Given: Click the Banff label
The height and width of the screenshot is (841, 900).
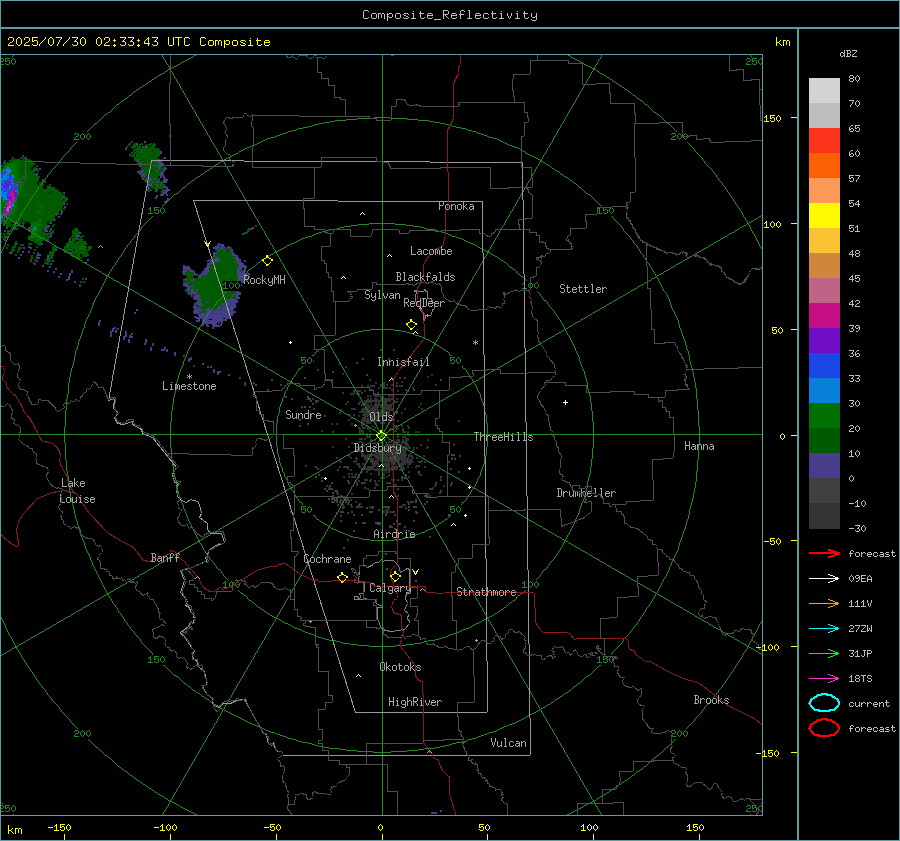Looking at the screenshot, I should tap(165, 557).
